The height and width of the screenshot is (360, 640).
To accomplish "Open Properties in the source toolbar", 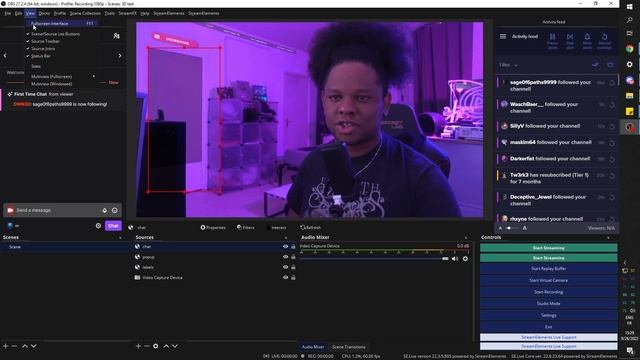I will pyautogui.click(x=213, y=228).
